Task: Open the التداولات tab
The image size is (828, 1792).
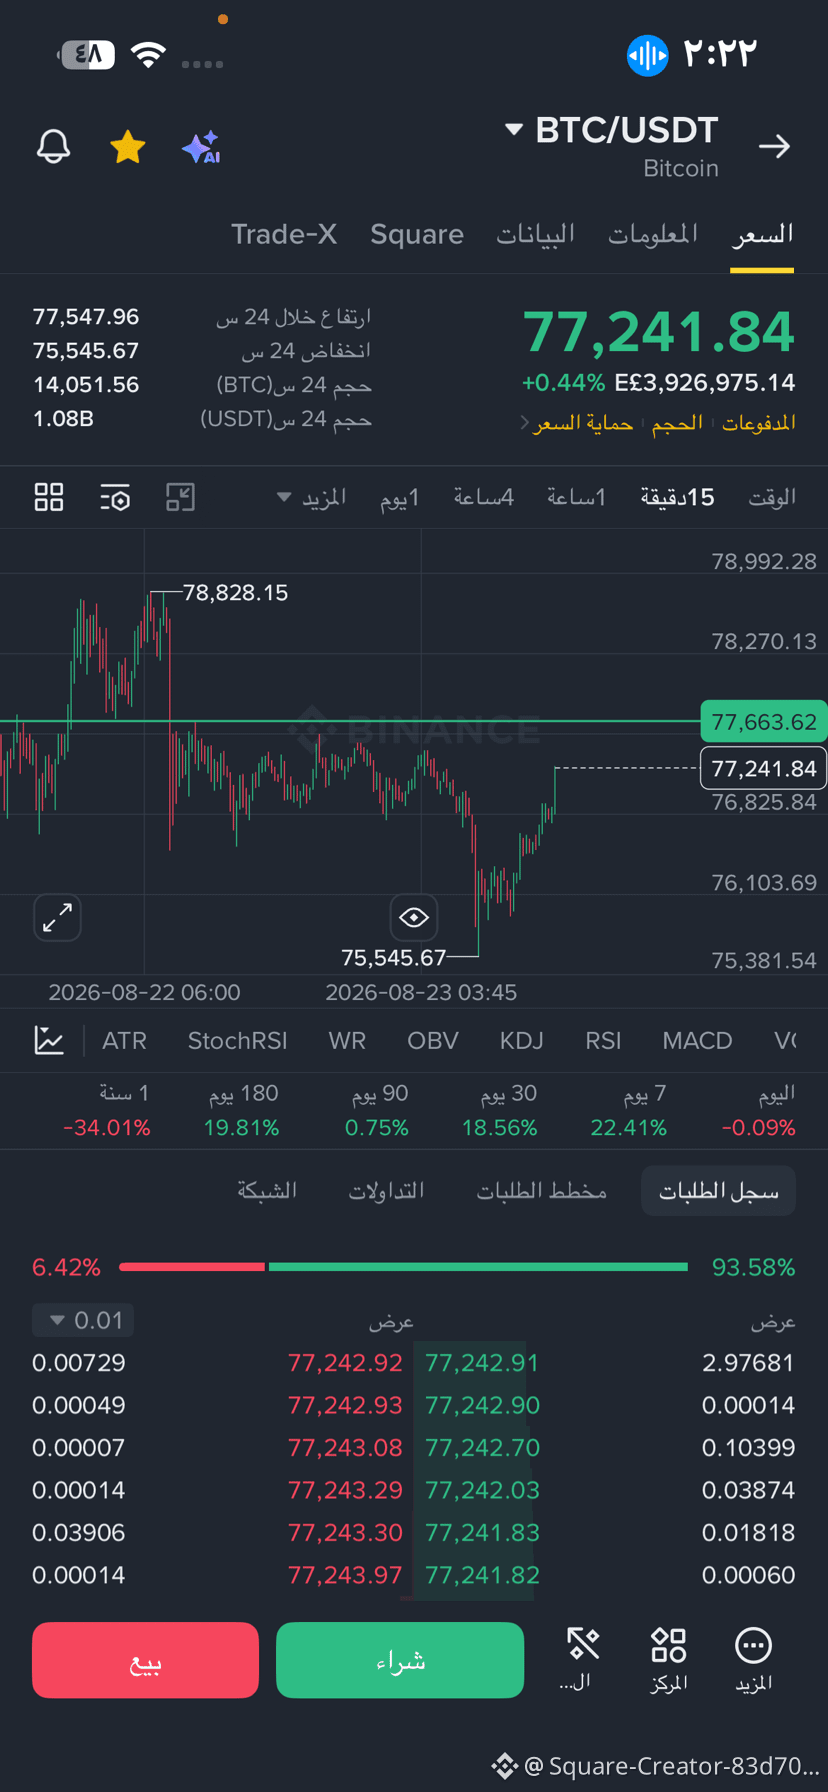Action: [x=386, y=1191]
